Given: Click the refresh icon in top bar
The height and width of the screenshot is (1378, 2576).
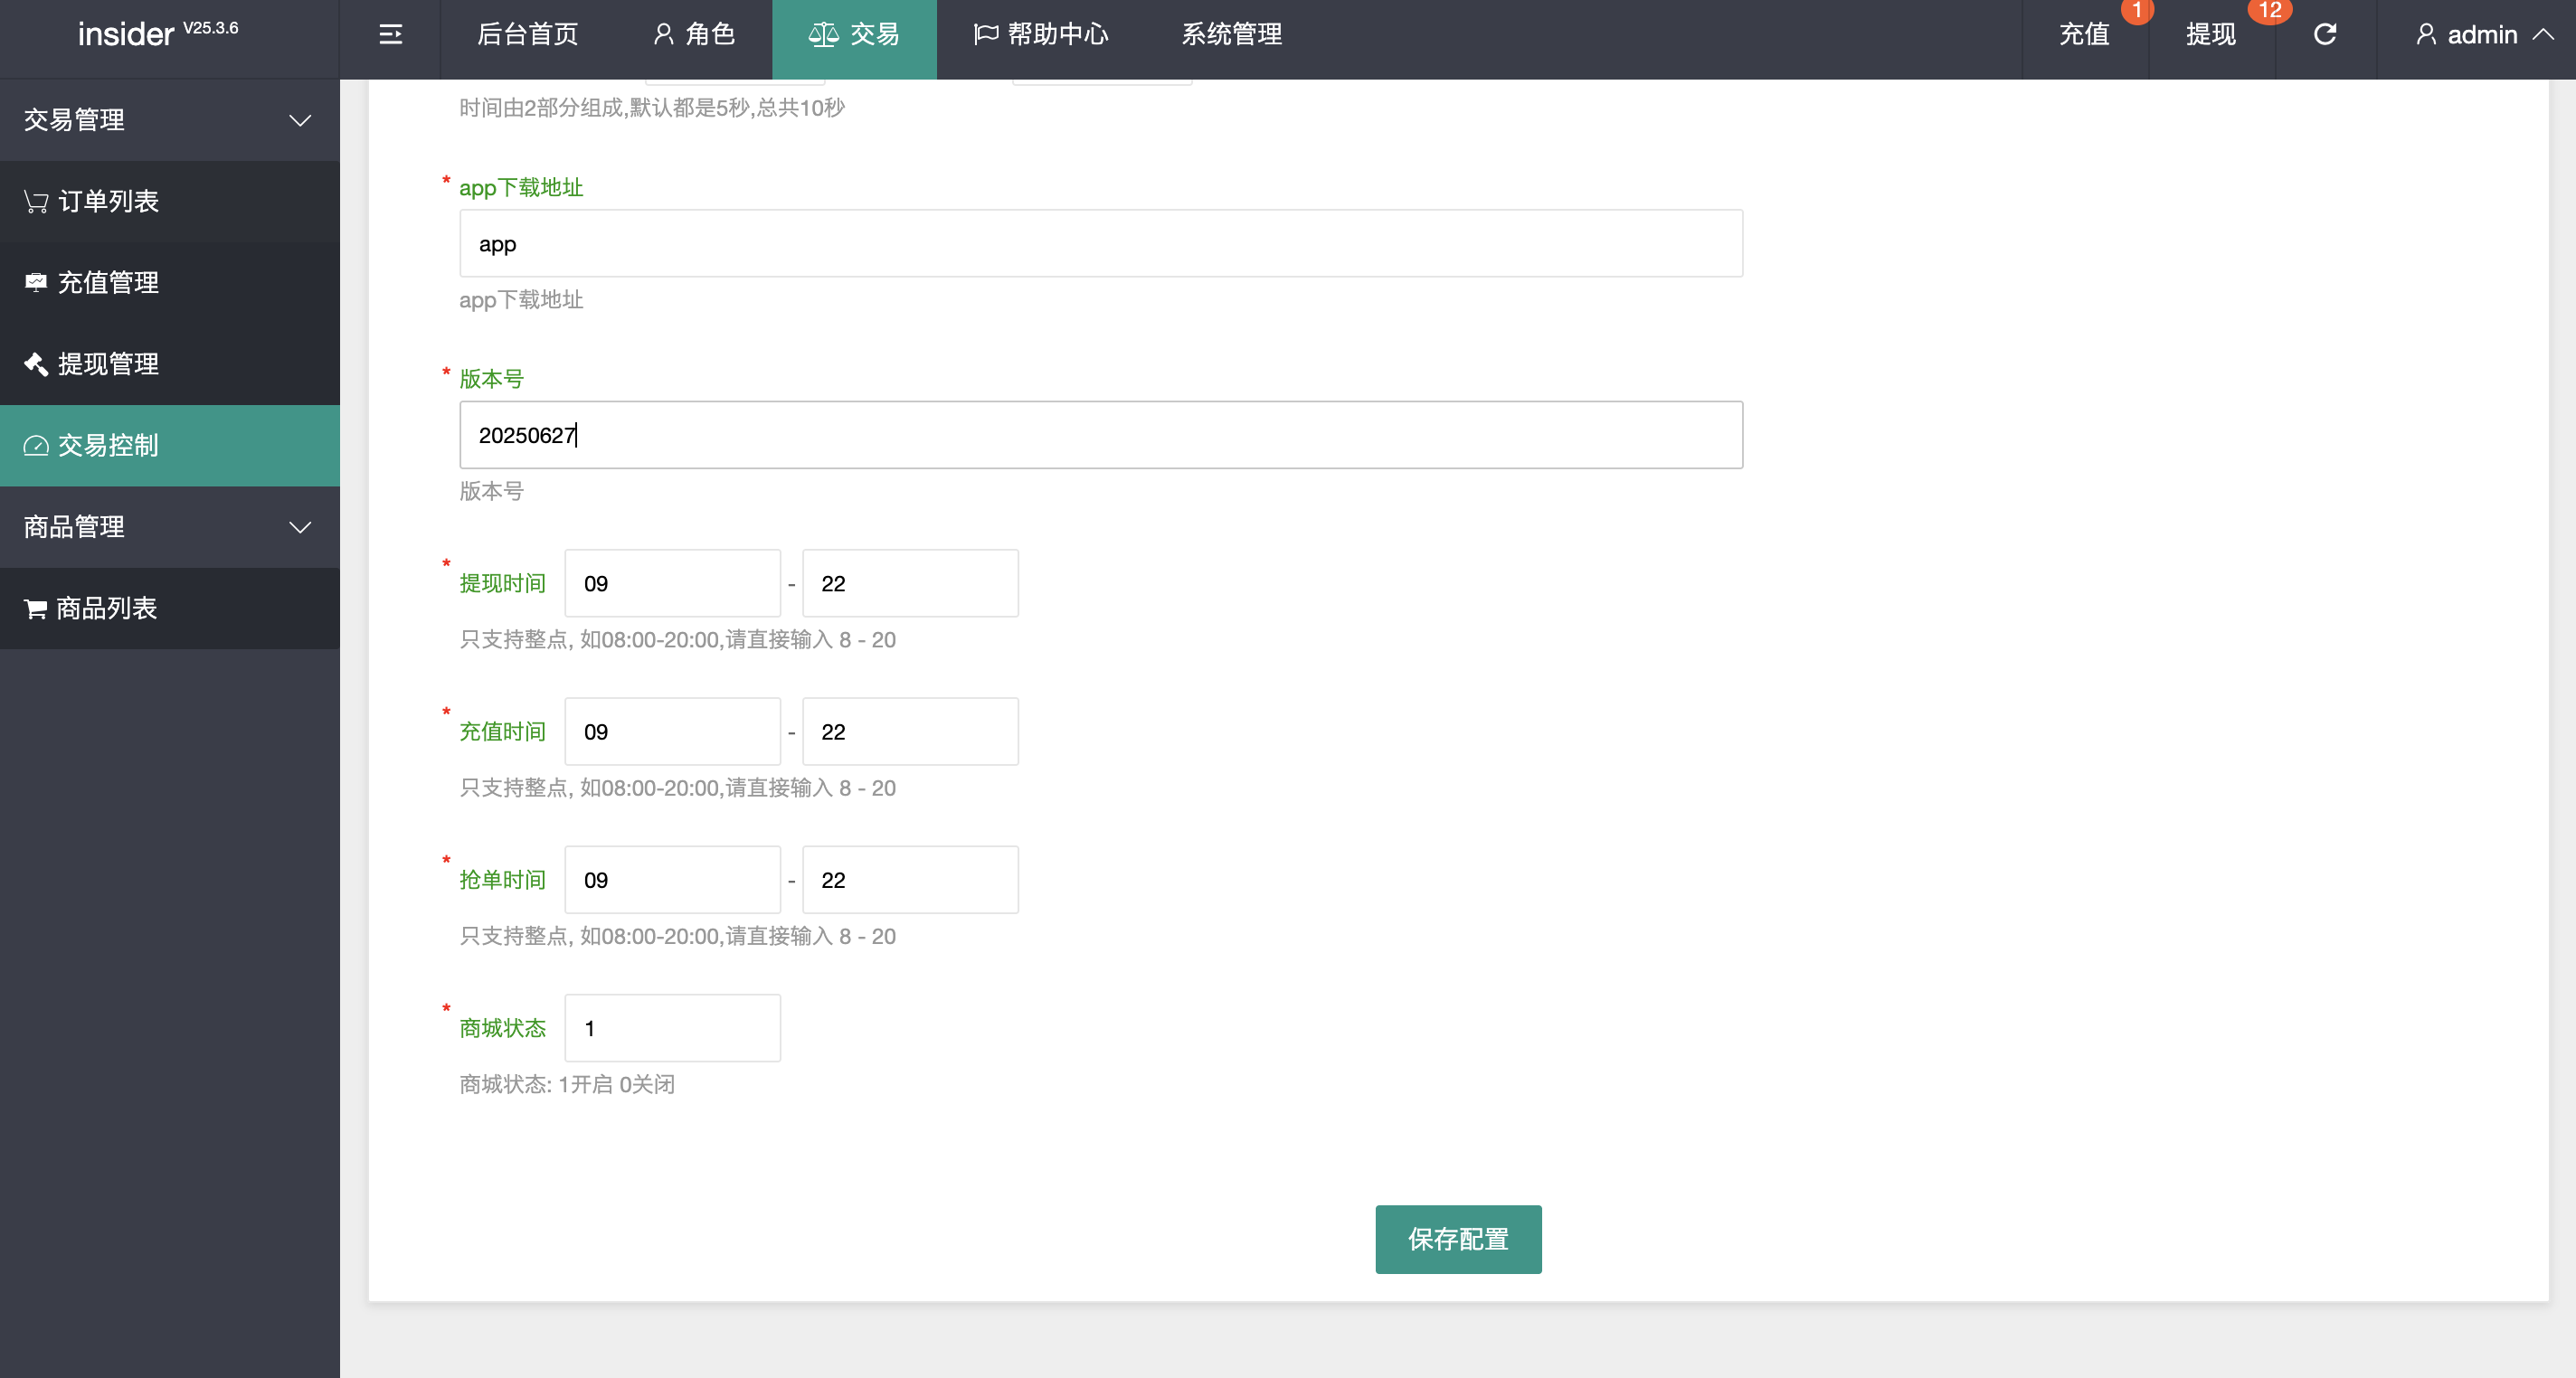Looking at the screenshot, I should pyautogui.click(x=2325, y=35).
